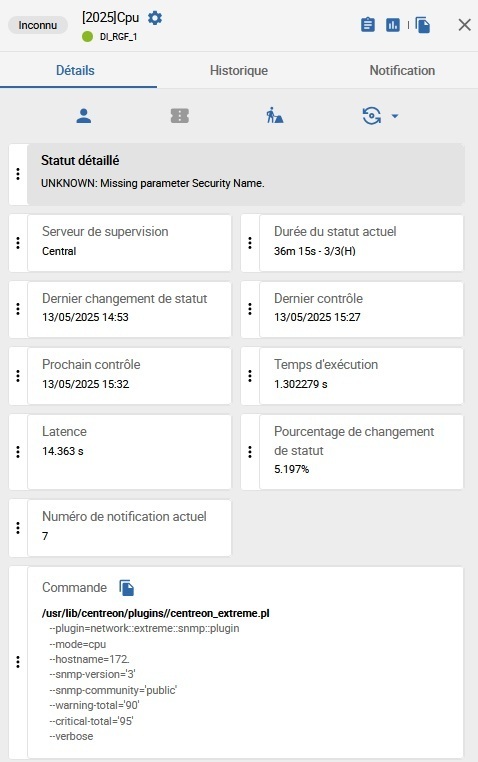
Task: Open handle menu of Statut détaillé card
Action: point(18,174)
